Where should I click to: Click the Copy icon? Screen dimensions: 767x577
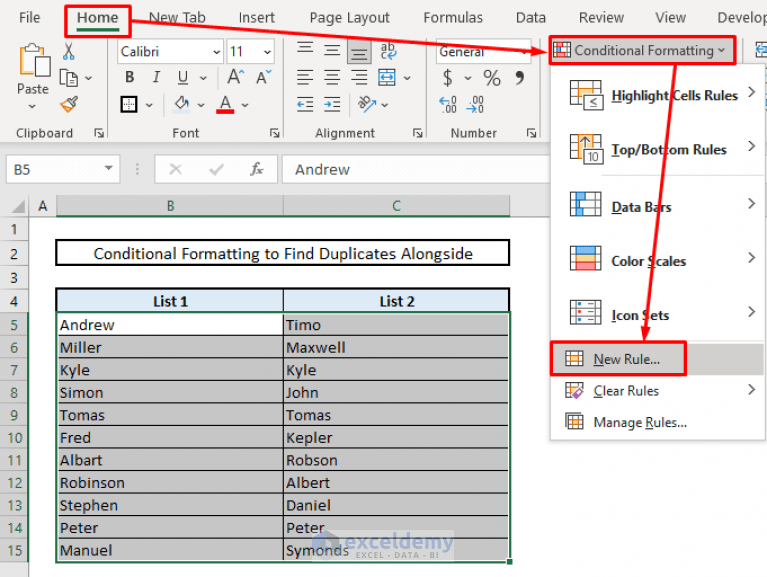(x=68, y=78)
